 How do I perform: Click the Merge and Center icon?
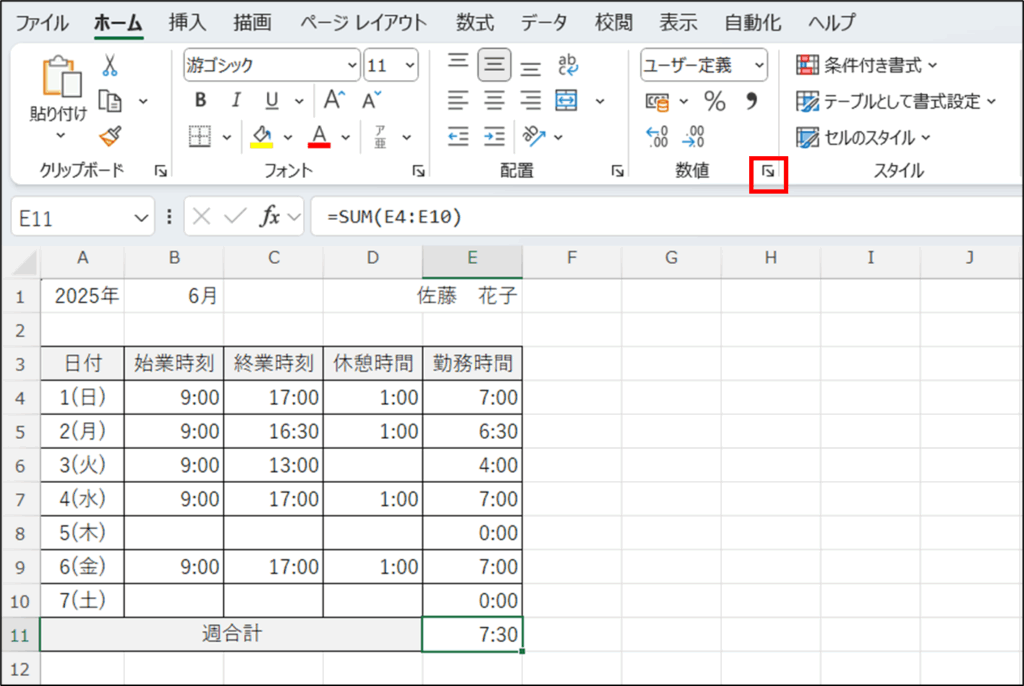click(x=566, y=101)
